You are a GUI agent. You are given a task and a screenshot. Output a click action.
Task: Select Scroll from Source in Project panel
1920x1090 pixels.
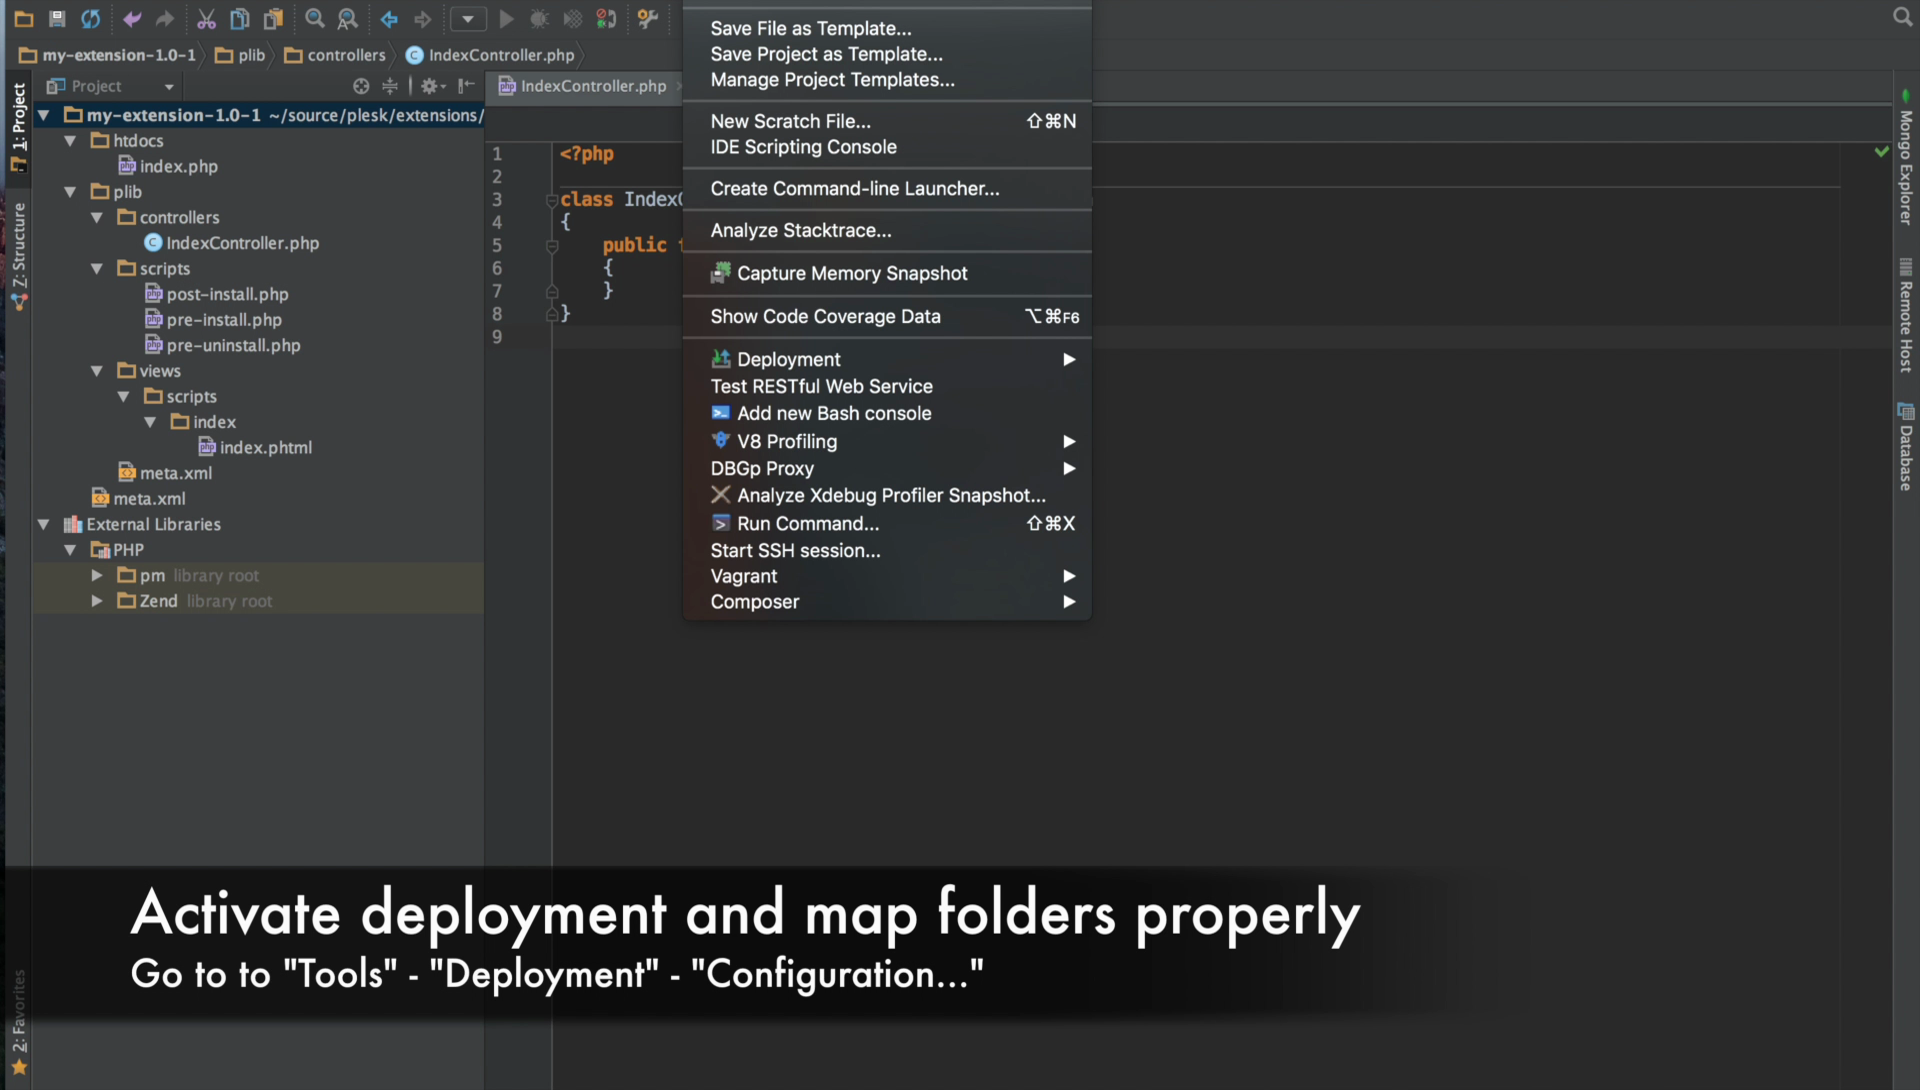click(x=361, y=86)
